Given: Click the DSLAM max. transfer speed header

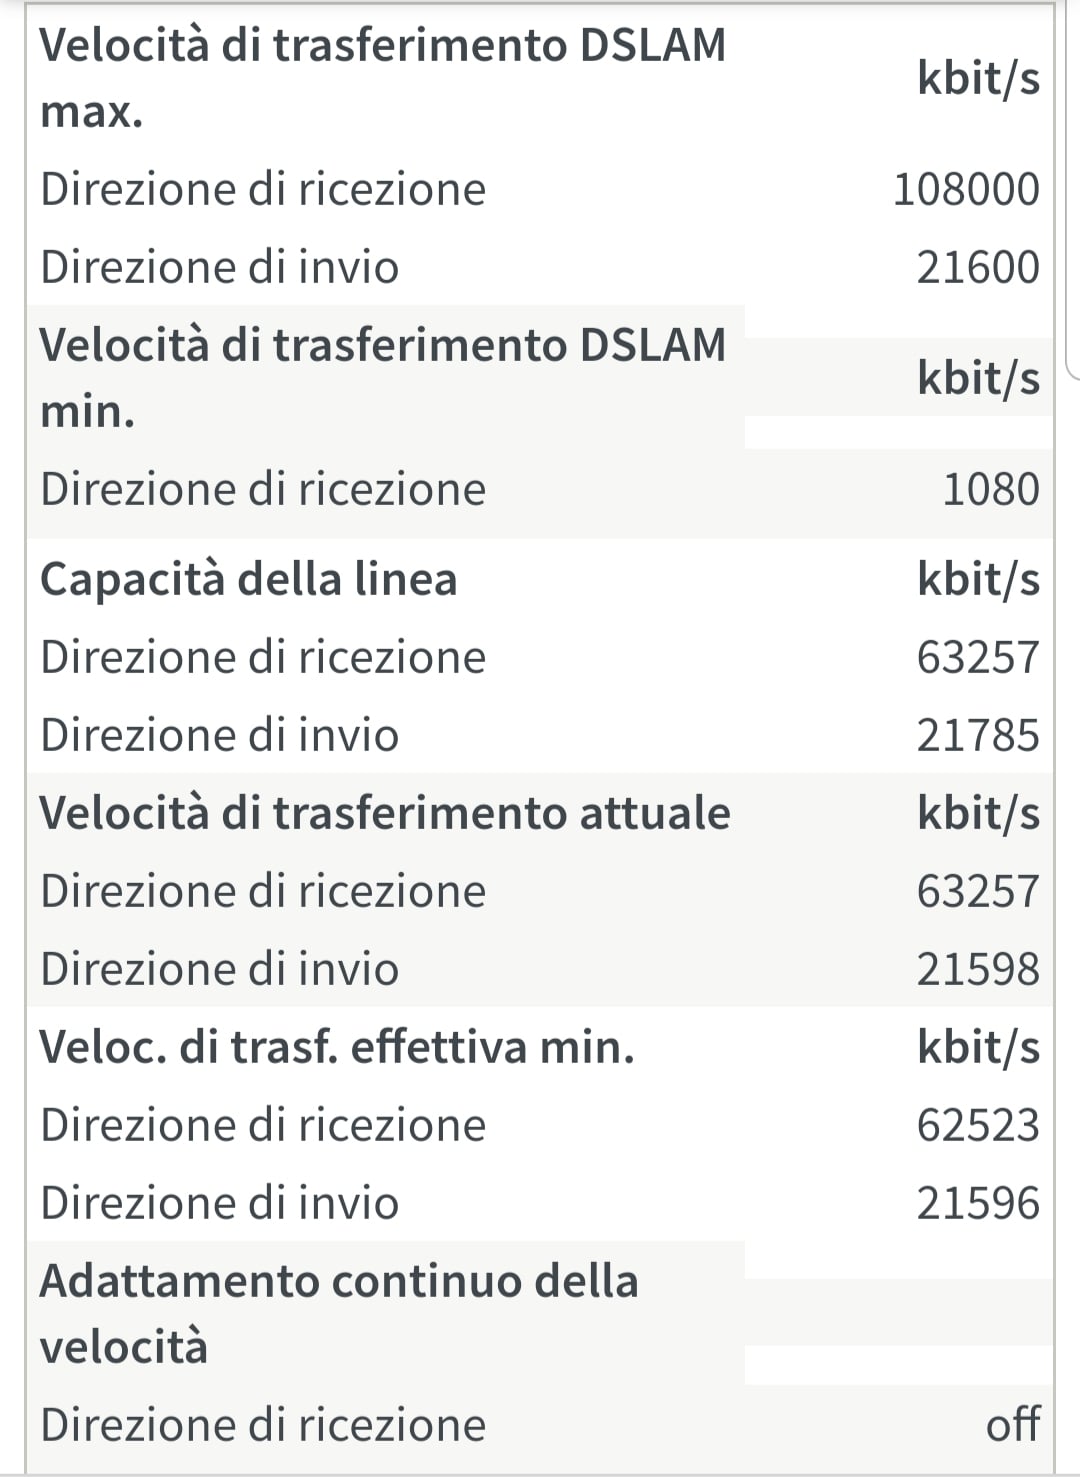Looking at the screenshot, I should [382, 78].
